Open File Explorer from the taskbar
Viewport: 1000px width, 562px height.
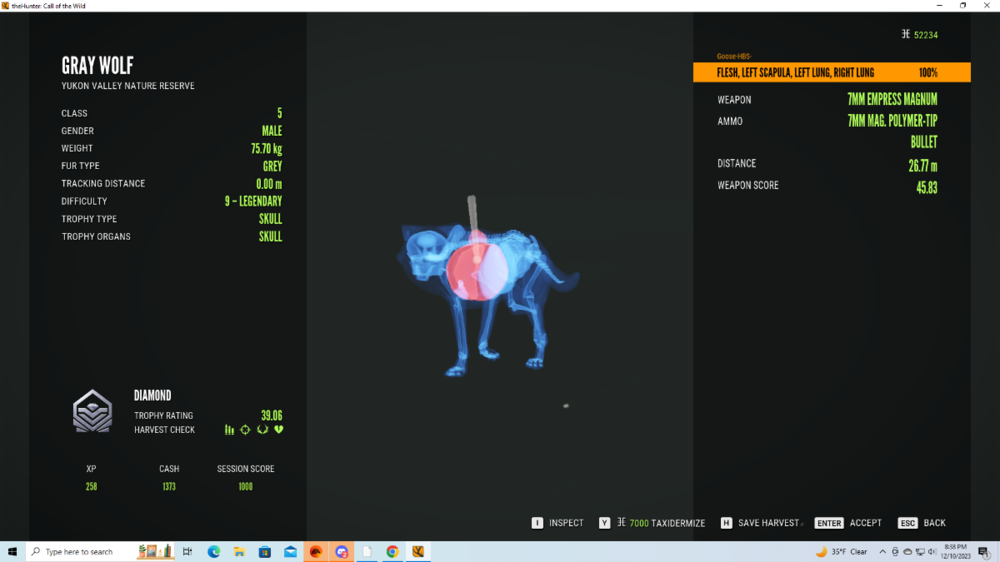(239, 552)
